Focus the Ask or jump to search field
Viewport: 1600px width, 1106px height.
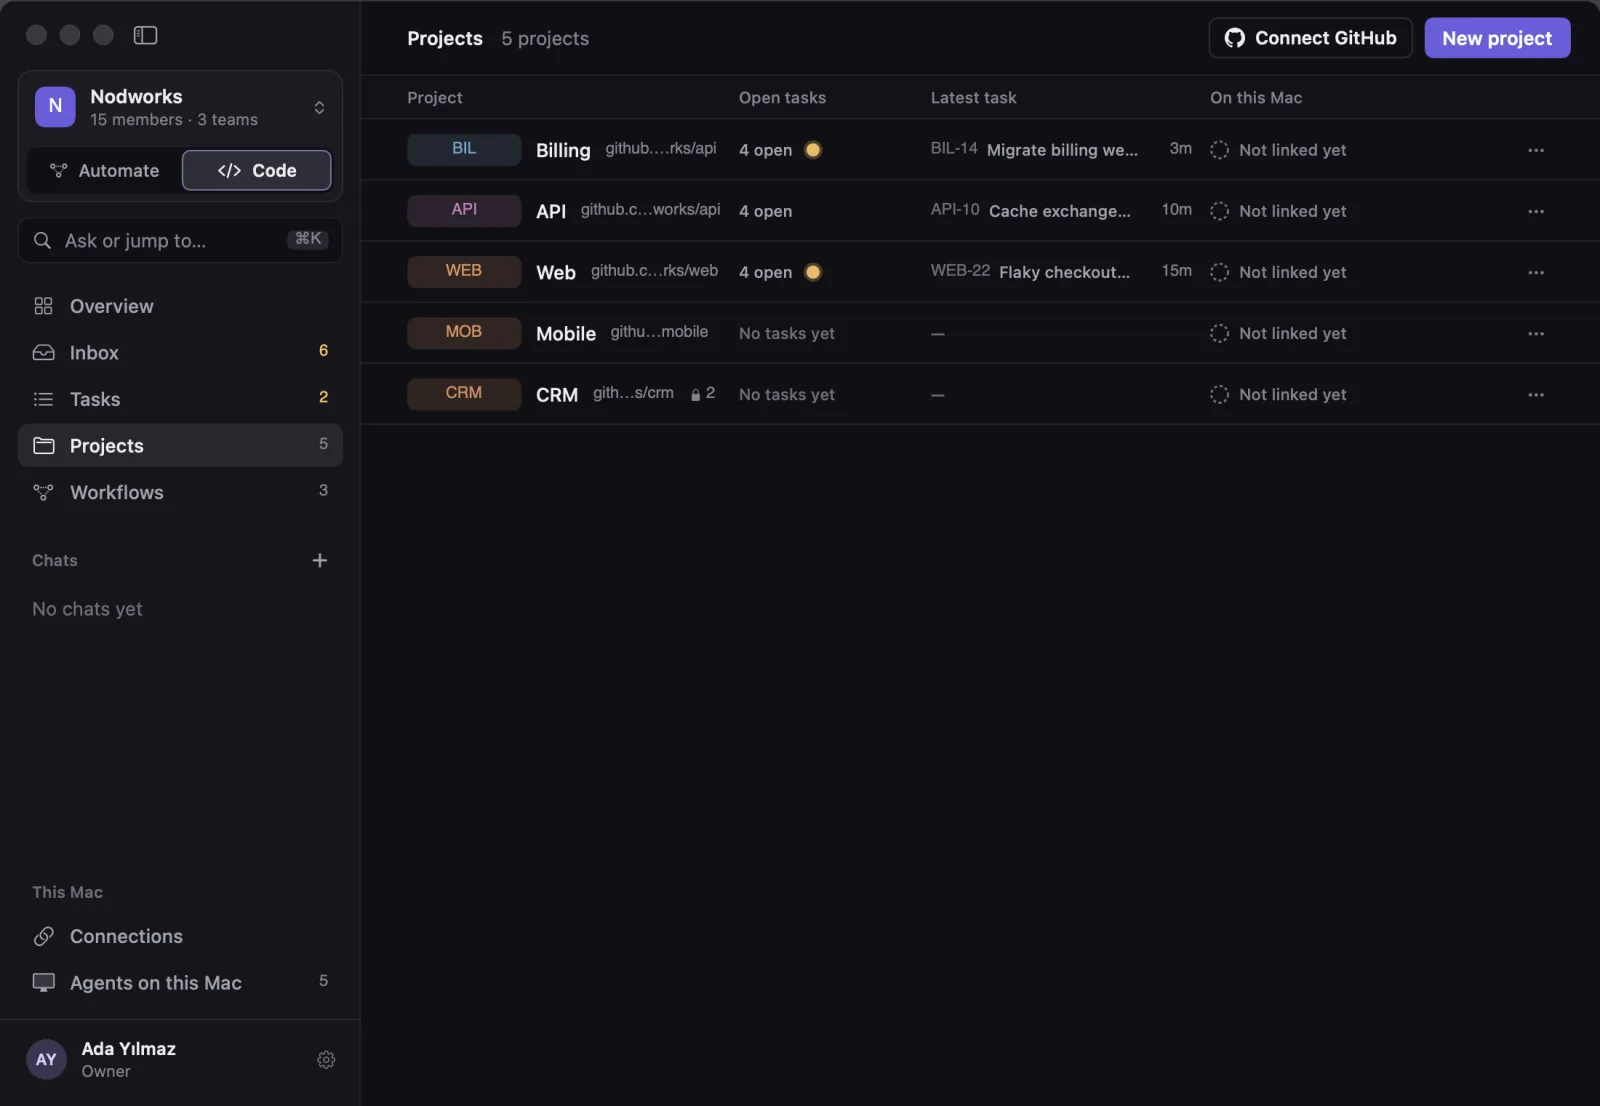pyautogui.click(x=180, y=240)
